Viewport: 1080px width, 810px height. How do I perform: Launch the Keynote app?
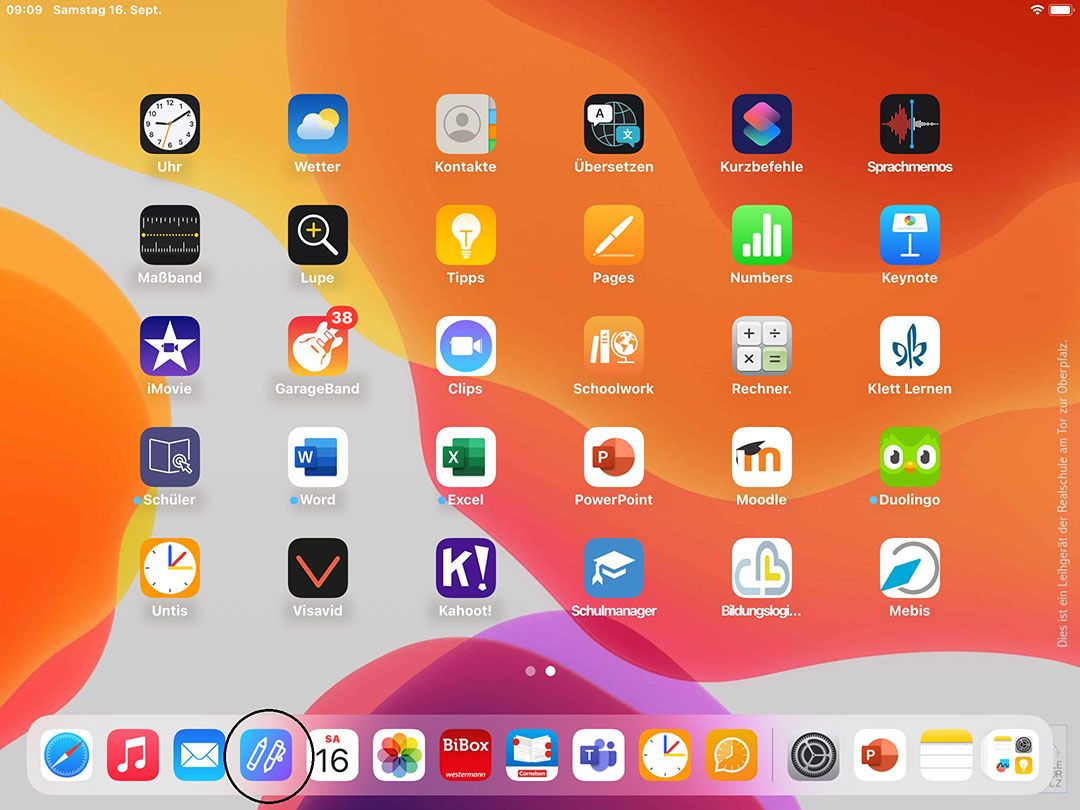(910, 235)
